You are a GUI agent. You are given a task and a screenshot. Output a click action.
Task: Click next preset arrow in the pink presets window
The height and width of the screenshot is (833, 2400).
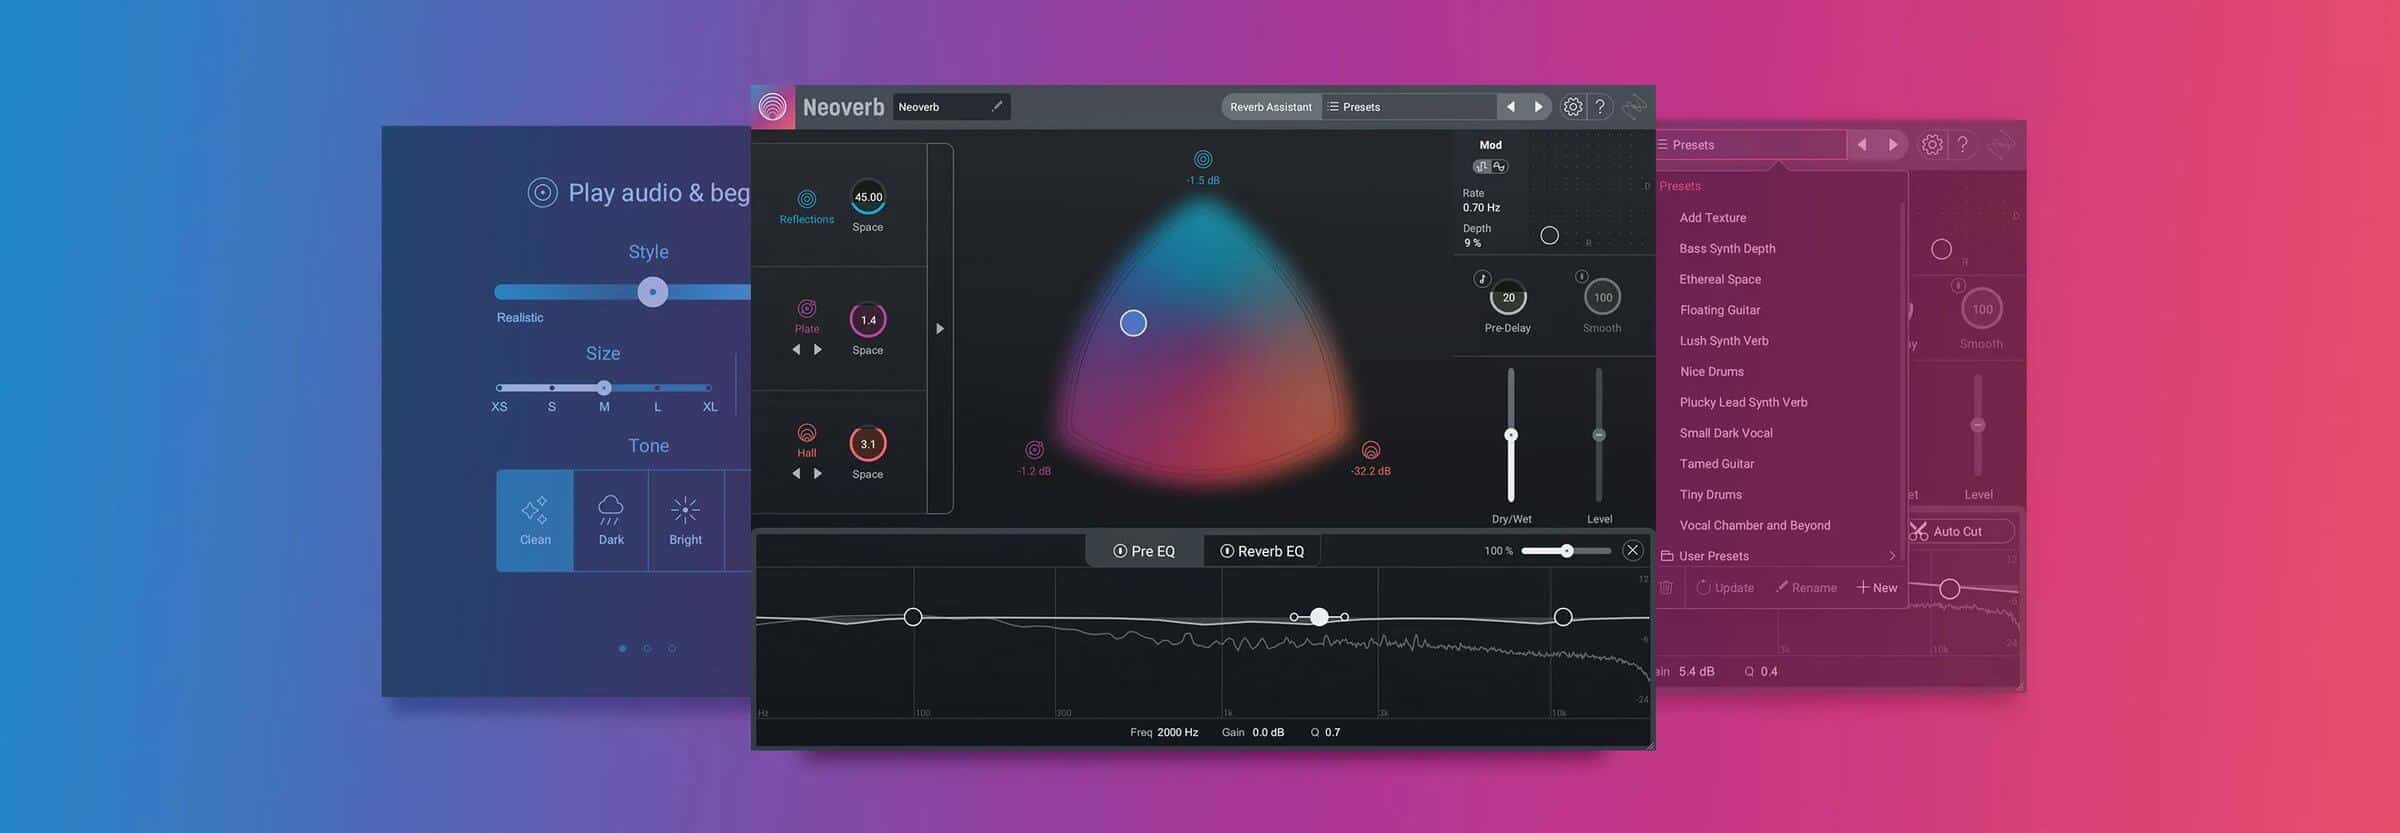1893,145
